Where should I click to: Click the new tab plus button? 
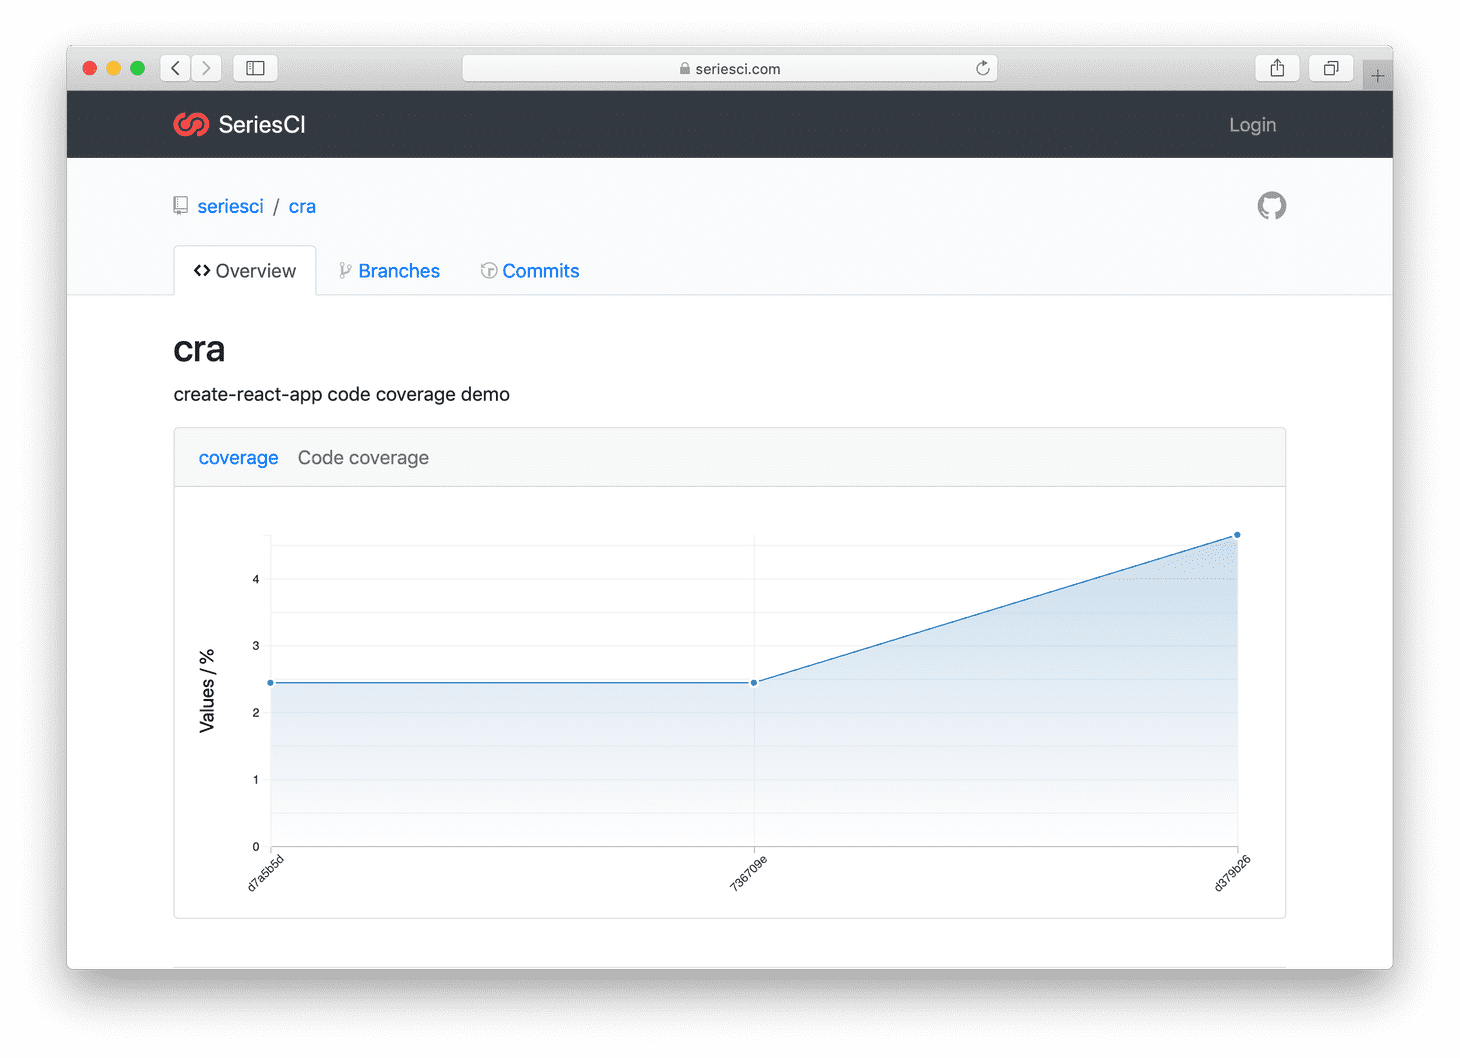[1378, 72]
